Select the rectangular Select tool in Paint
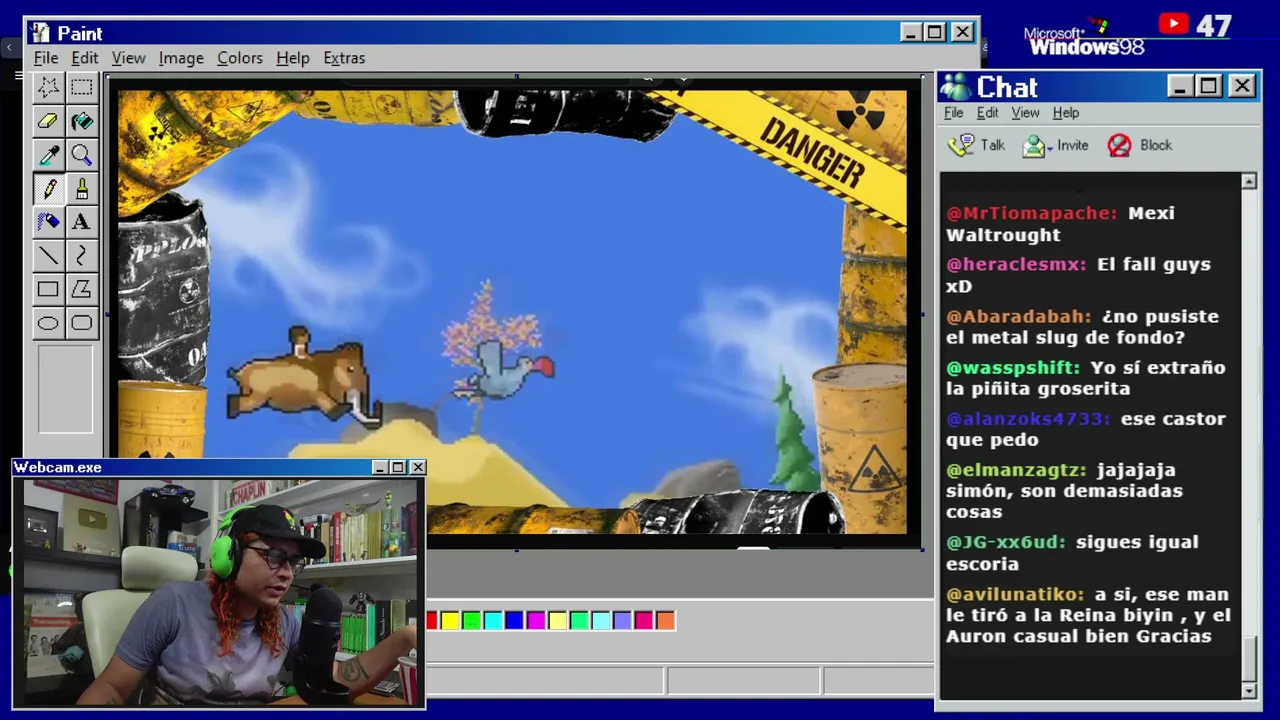This screenshot has width=1280, height=720. tap(82, 88)
